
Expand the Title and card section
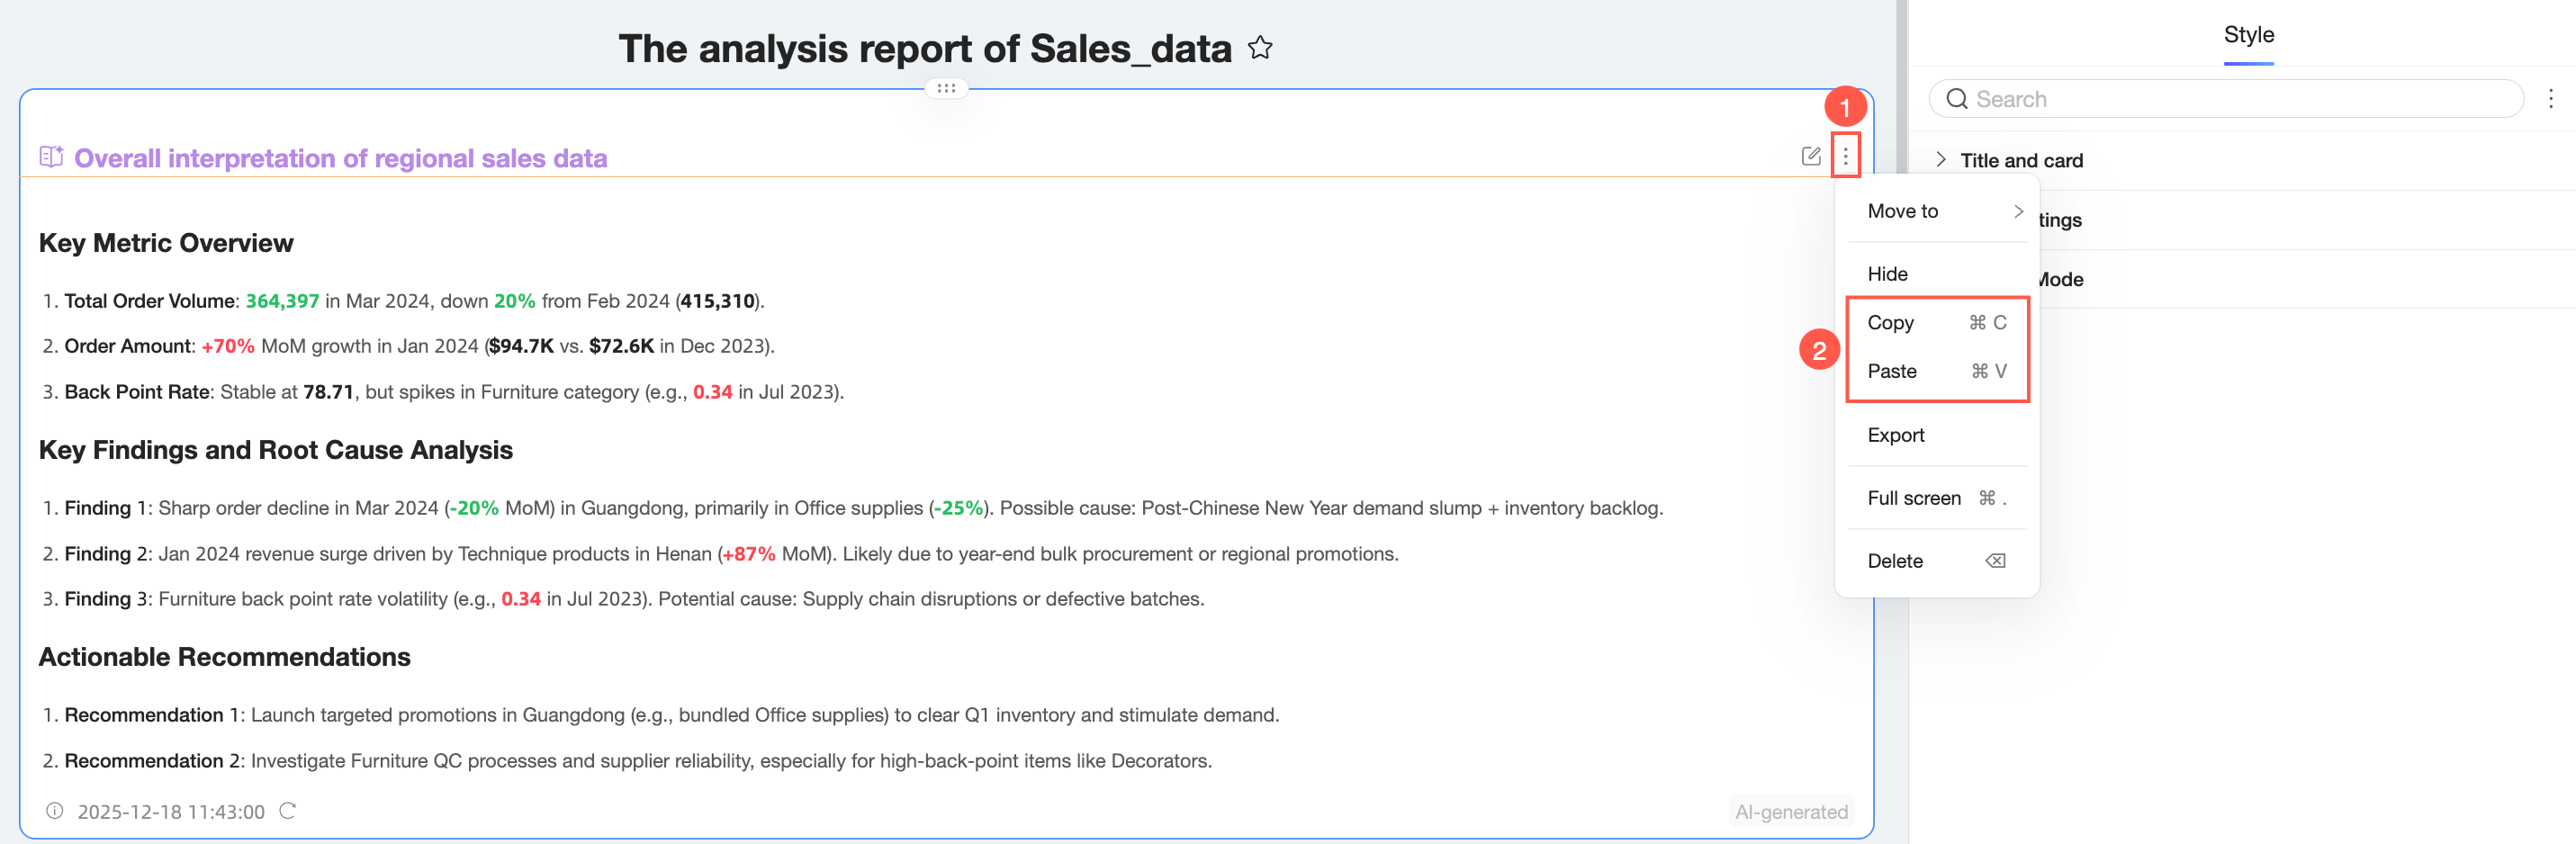tap(1941, 160)
